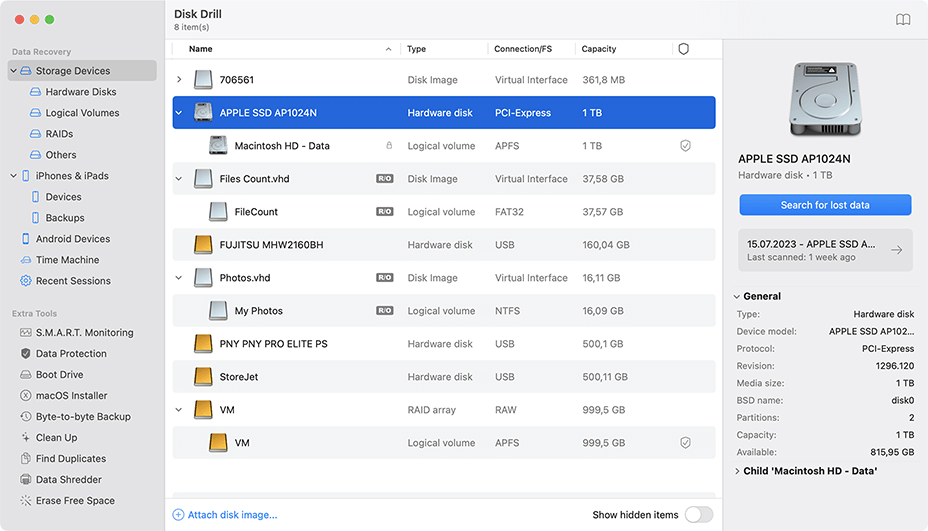Expand the 706561 disk image row
The width and height of the screenshot is (928, 531).
[x=179, y=79]
